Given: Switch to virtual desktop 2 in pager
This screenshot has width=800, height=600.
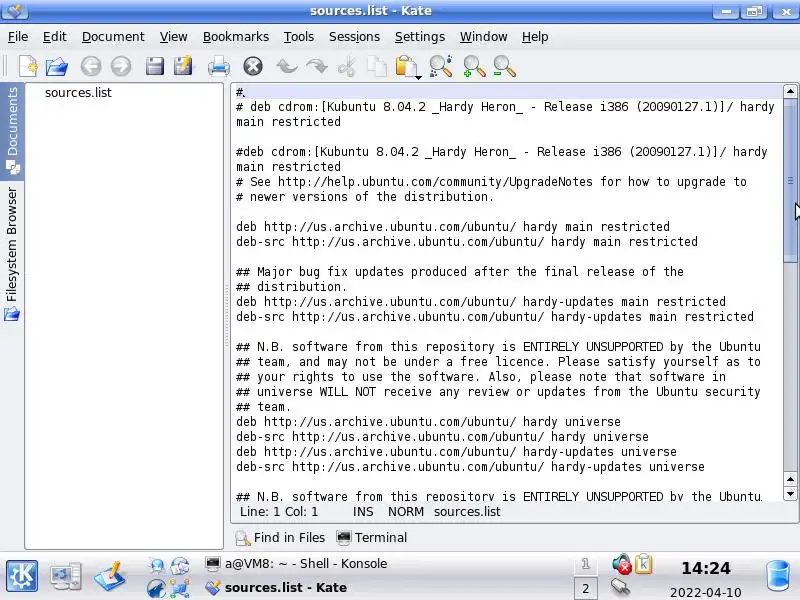Looking at the screenshot, I should pos(585,588).
